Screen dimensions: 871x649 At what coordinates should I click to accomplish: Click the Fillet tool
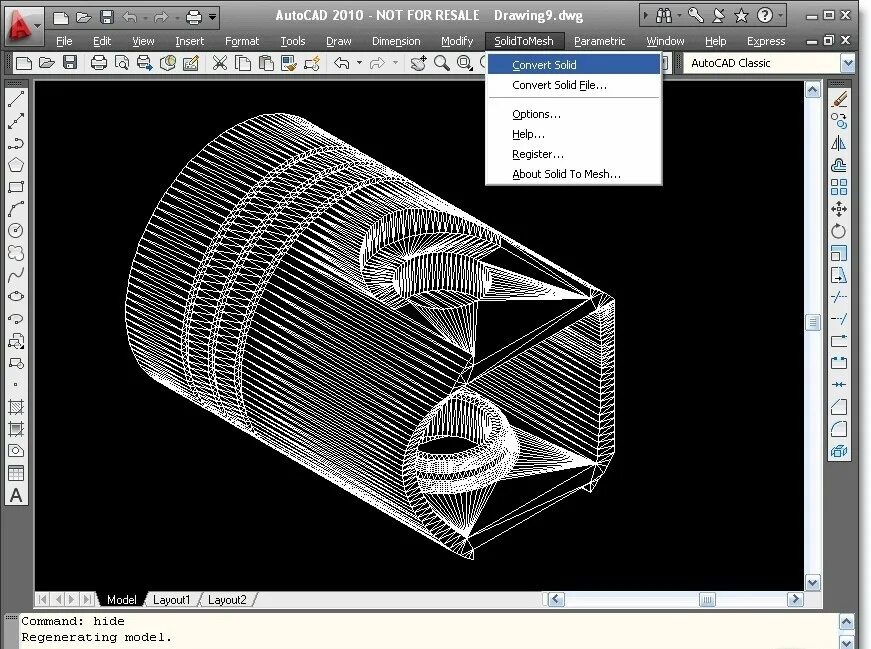coord(839,429)
